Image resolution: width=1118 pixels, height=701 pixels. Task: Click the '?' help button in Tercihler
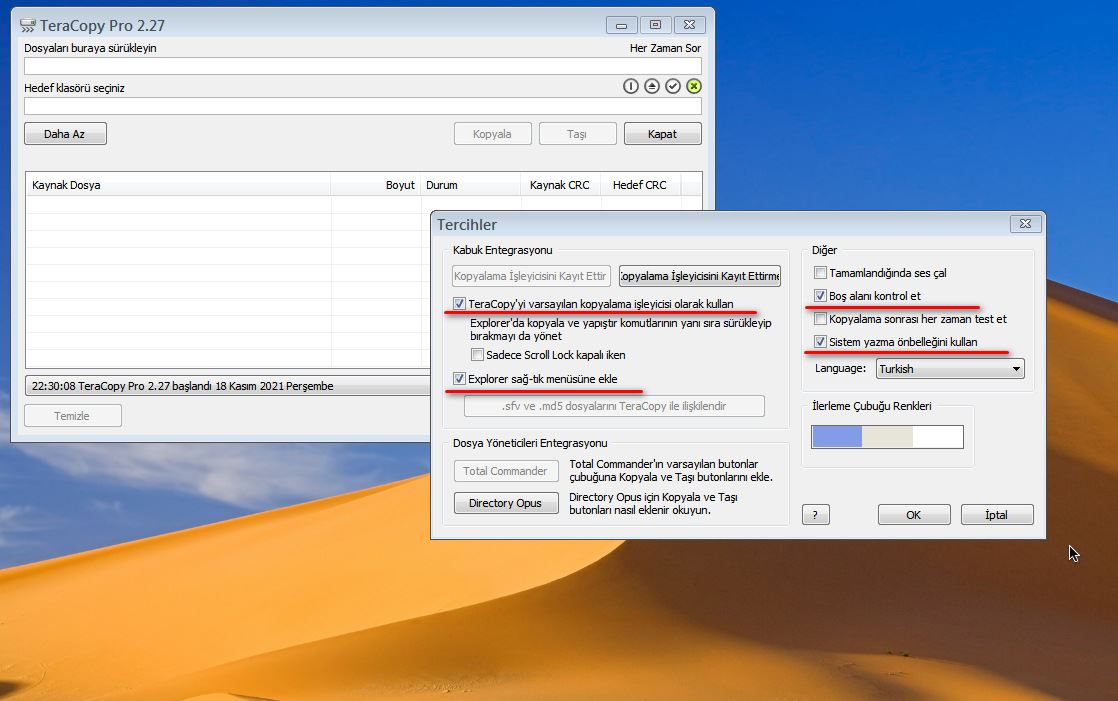(816, 515)
